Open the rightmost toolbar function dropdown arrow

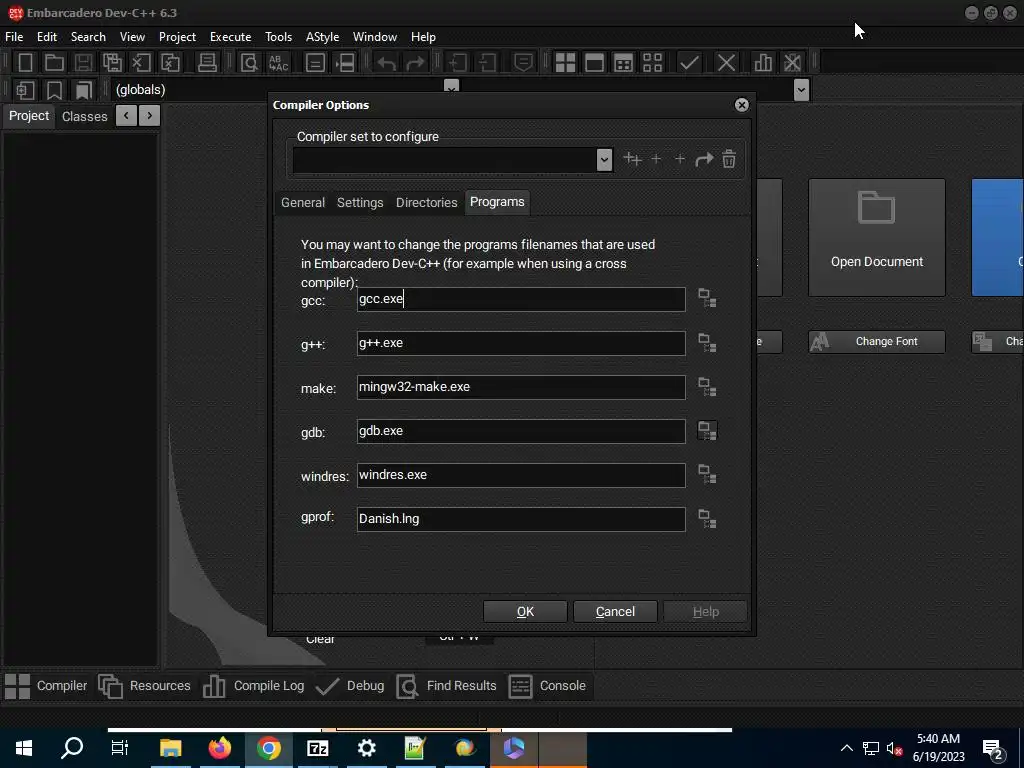pyautogui.click(x=801, y=90)
